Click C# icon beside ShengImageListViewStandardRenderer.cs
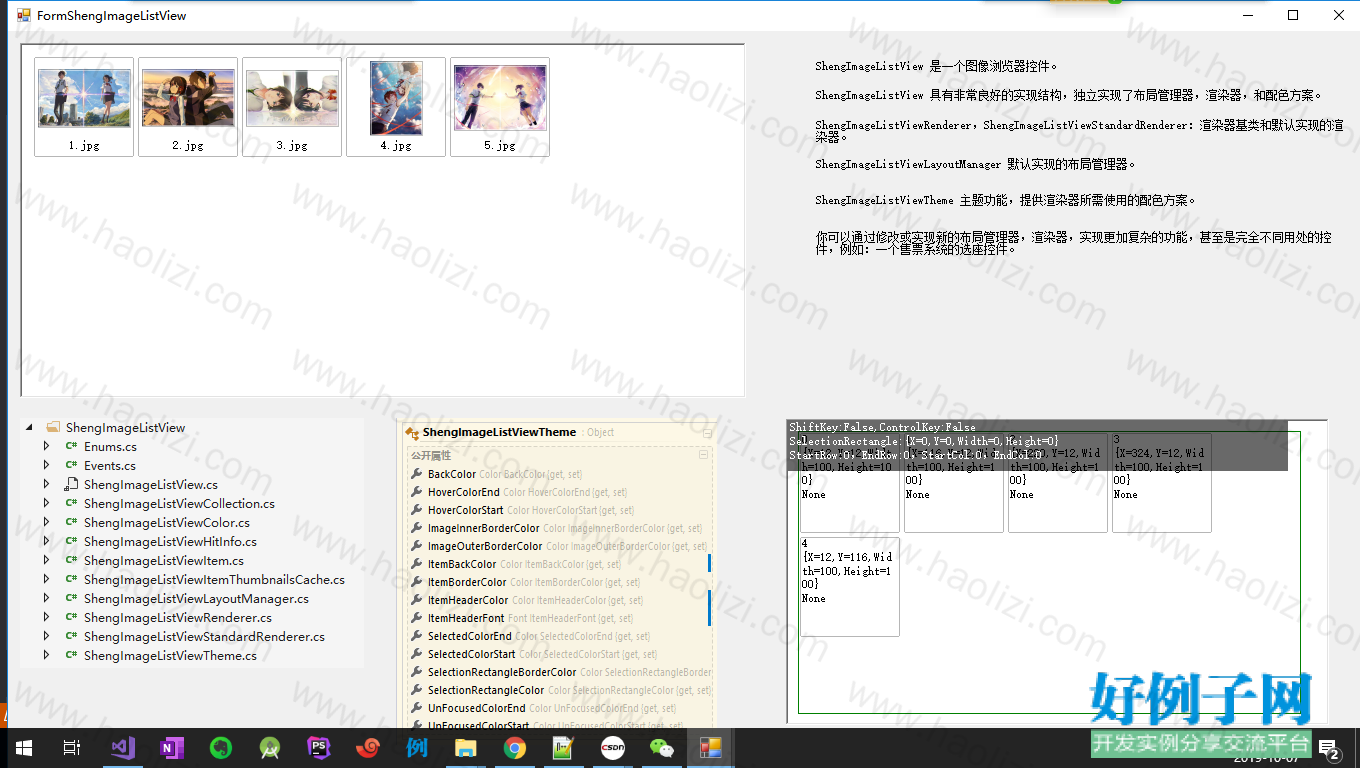This screenshot has width=1360, height=768. tap(71, 636)
